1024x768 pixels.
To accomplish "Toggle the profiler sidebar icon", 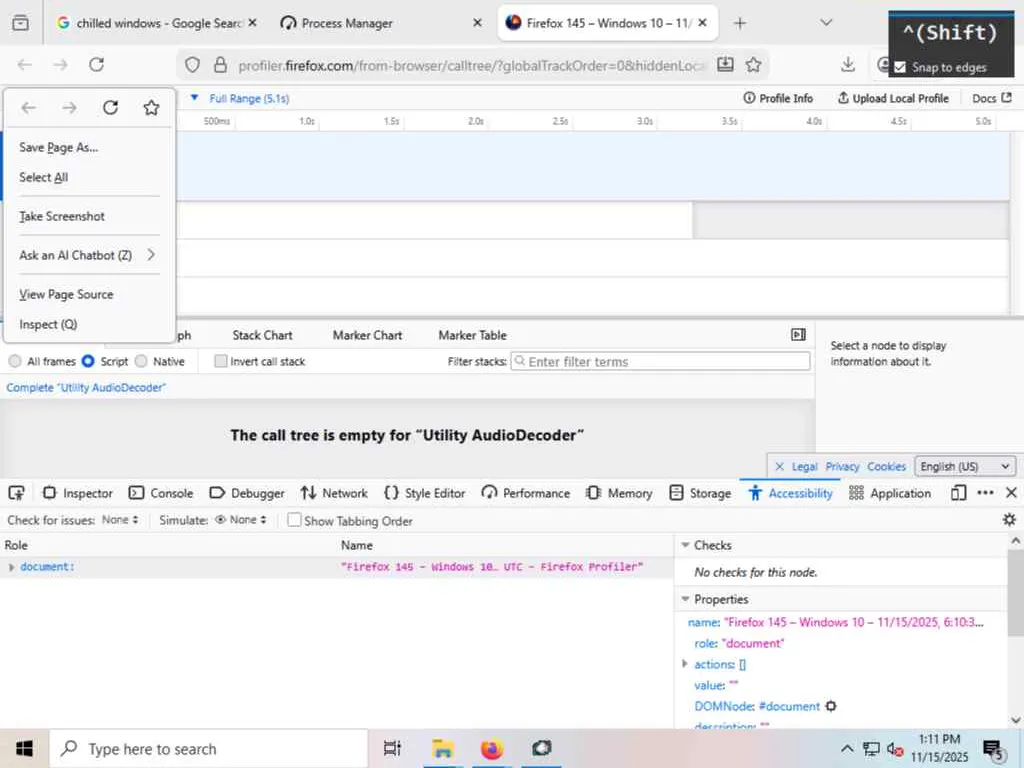I will [798, 335].
